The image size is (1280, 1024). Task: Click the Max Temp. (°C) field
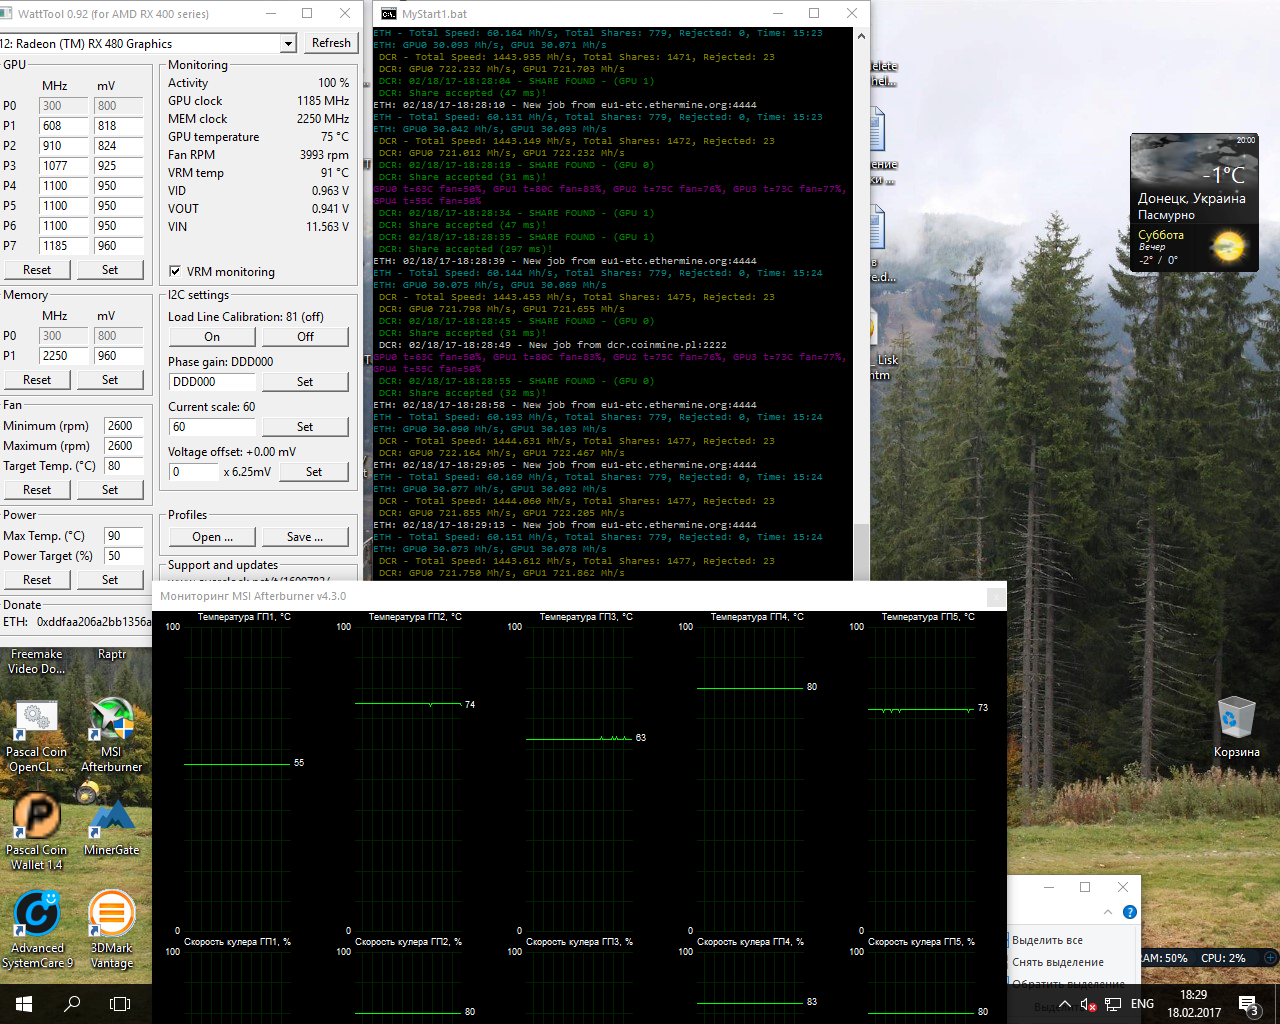124,536
